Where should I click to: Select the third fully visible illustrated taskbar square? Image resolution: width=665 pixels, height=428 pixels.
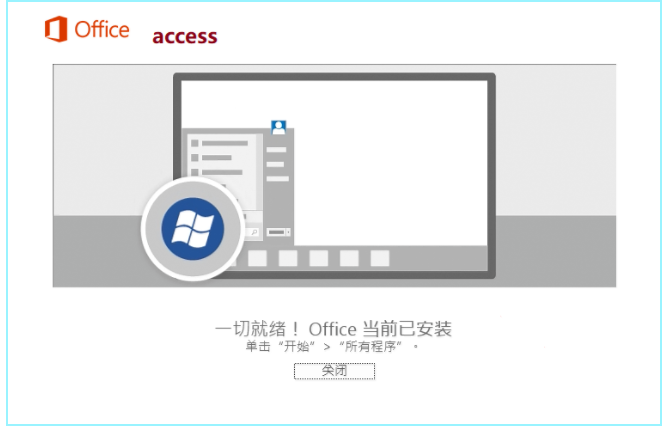pos(319,258)
